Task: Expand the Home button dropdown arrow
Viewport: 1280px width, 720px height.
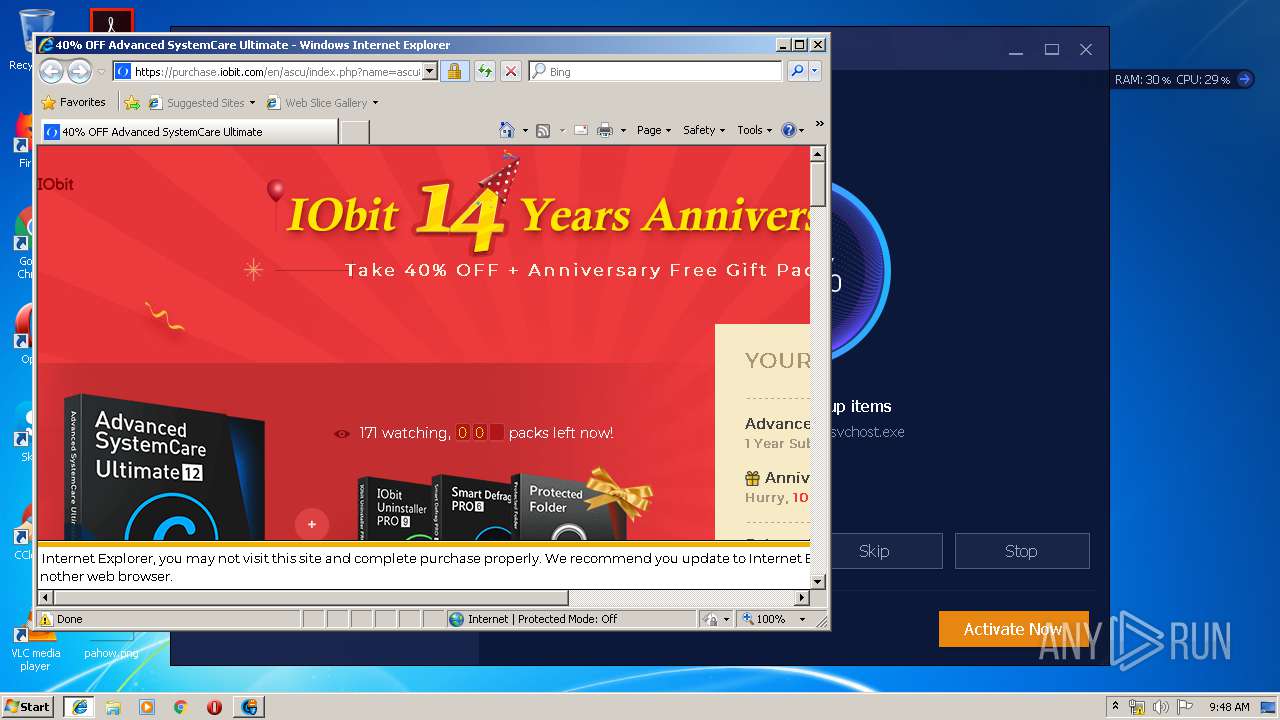Action: [525, 130]
